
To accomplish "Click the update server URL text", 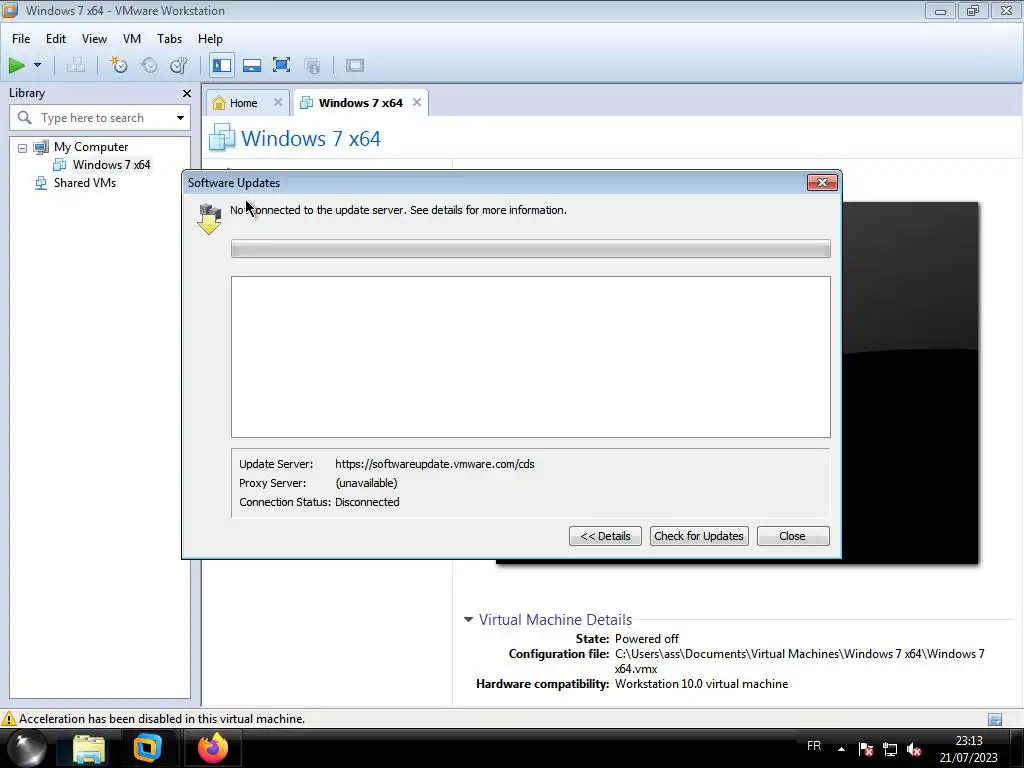I will [x=435, y=464].
